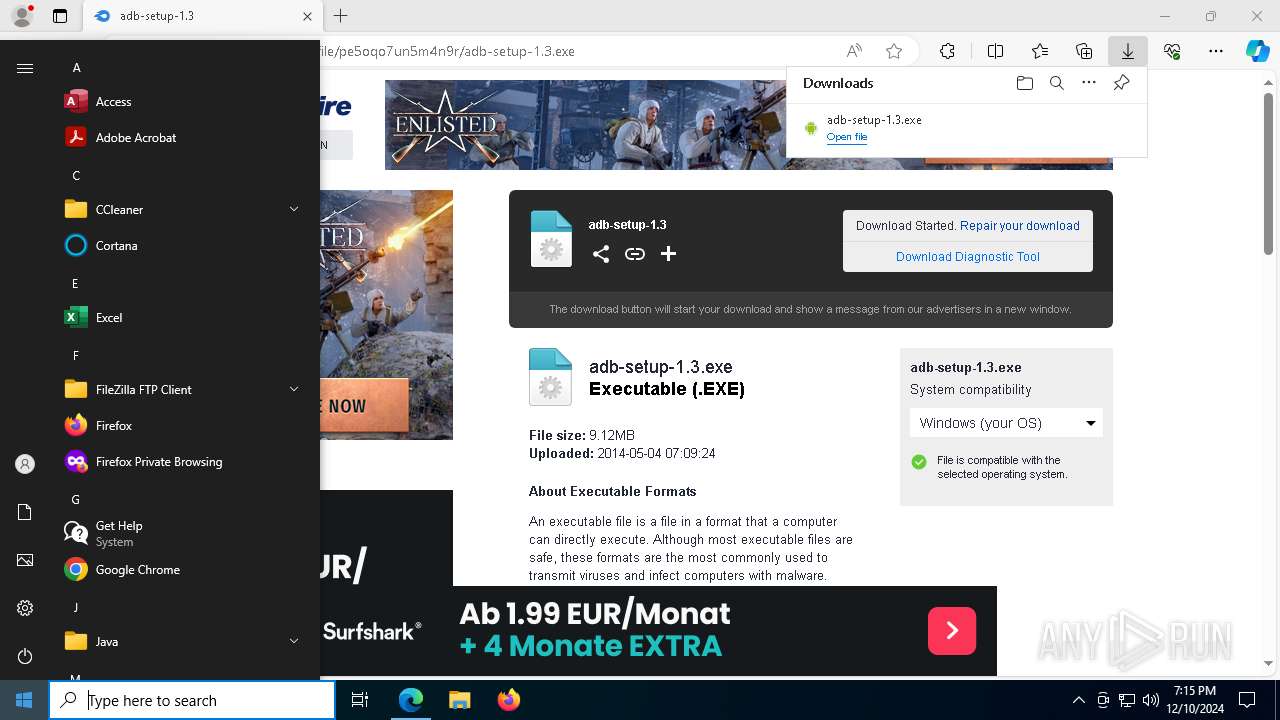This screenshot has width=1280, height=720.
Task: Focus the taskbar search box
Action: point(192,700)
